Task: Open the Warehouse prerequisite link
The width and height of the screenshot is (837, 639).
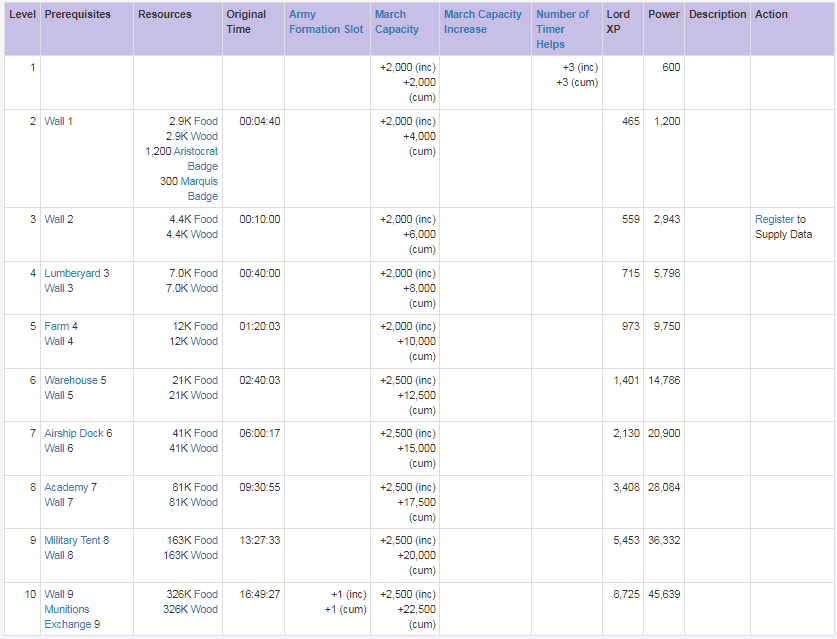Action: 71,380
